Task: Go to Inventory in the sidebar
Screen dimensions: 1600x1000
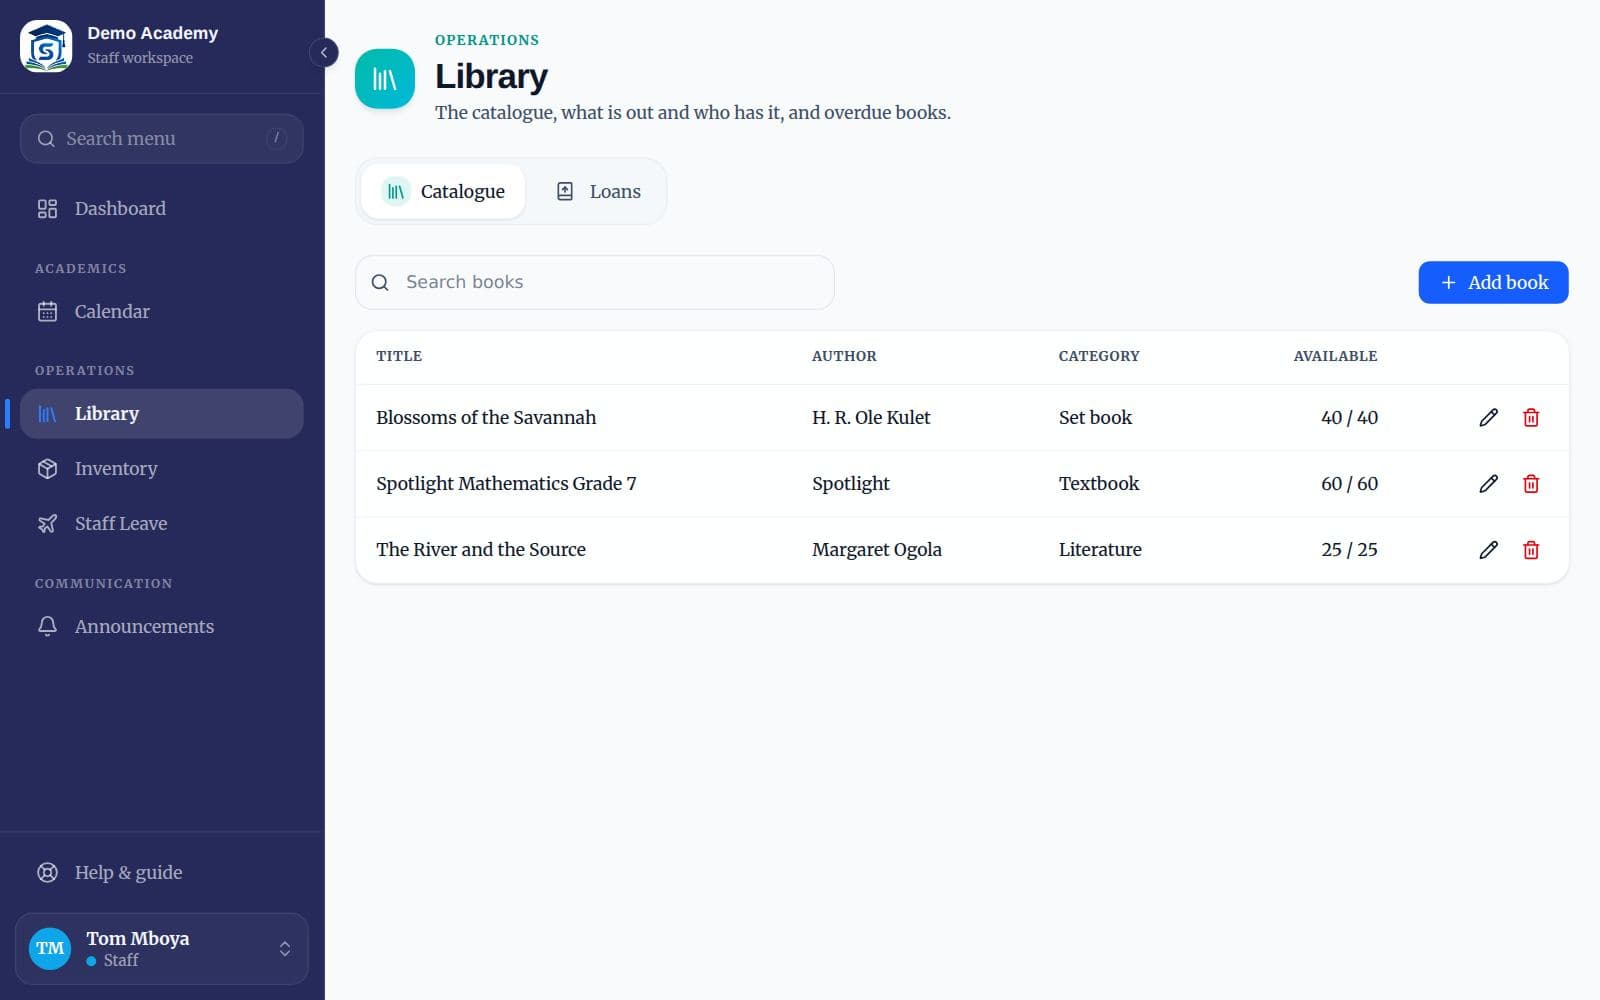Action: click(x=162, y=469)
